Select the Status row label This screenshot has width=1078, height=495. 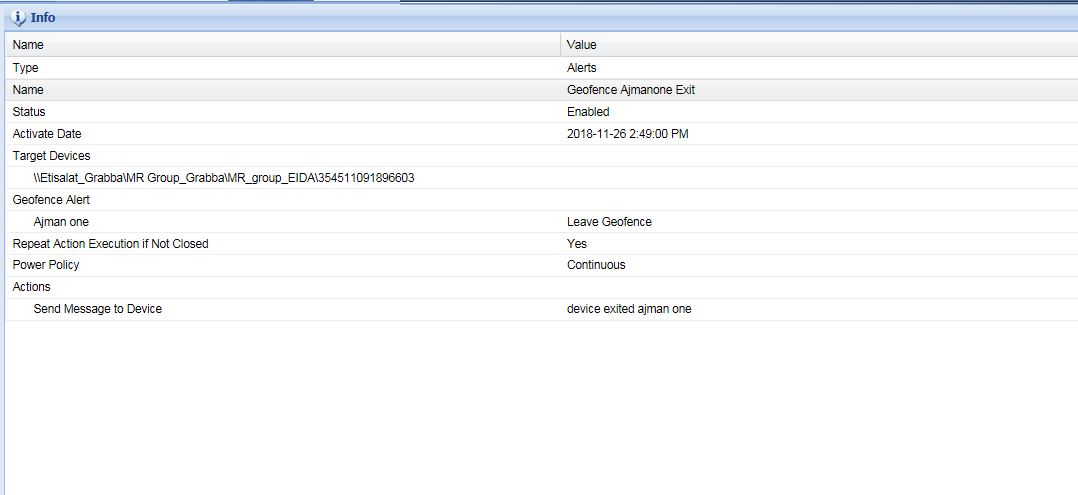pos(29,112)
